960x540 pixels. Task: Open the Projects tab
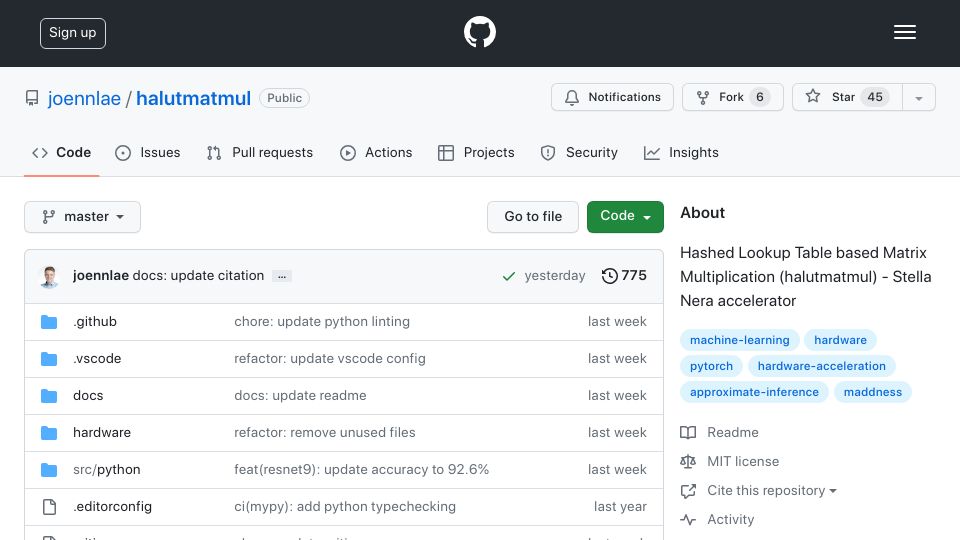tap(476, 153)
